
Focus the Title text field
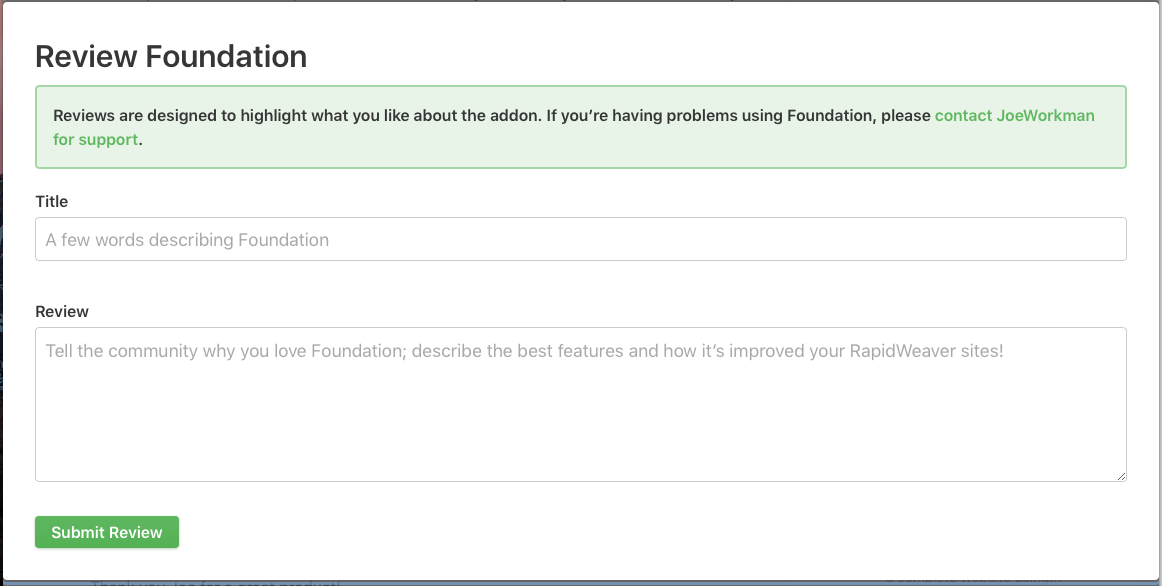(580, 240)
